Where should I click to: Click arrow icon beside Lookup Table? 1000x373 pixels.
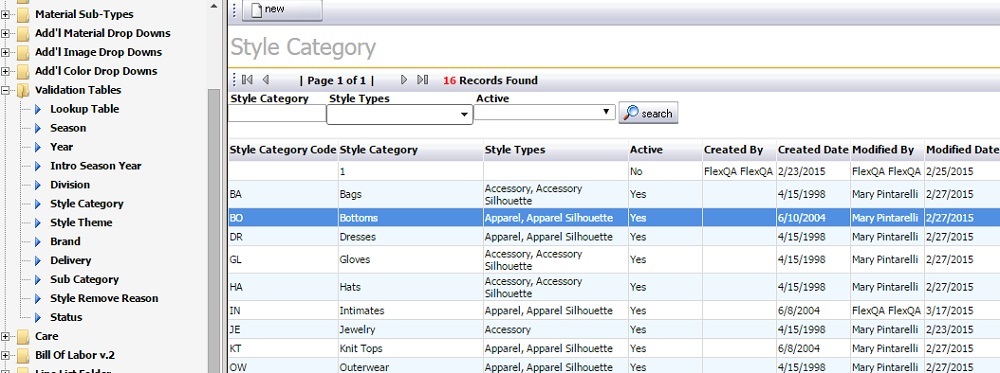coord(38,109)
